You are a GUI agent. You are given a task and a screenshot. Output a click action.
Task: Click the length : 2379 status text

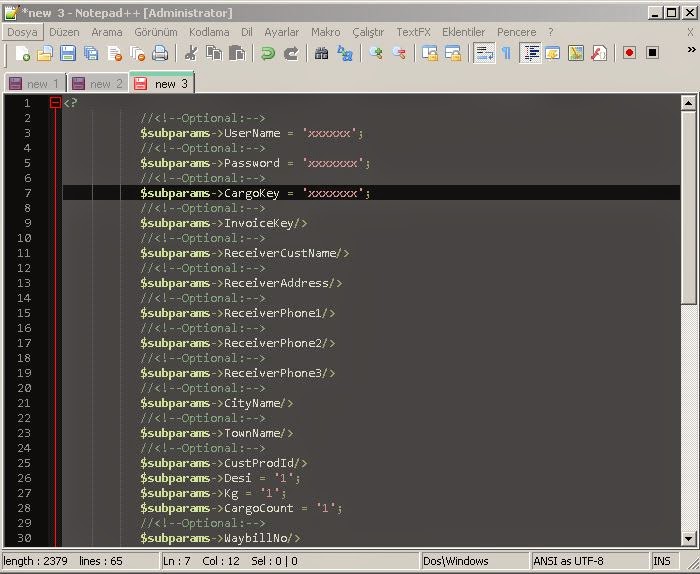35,561
